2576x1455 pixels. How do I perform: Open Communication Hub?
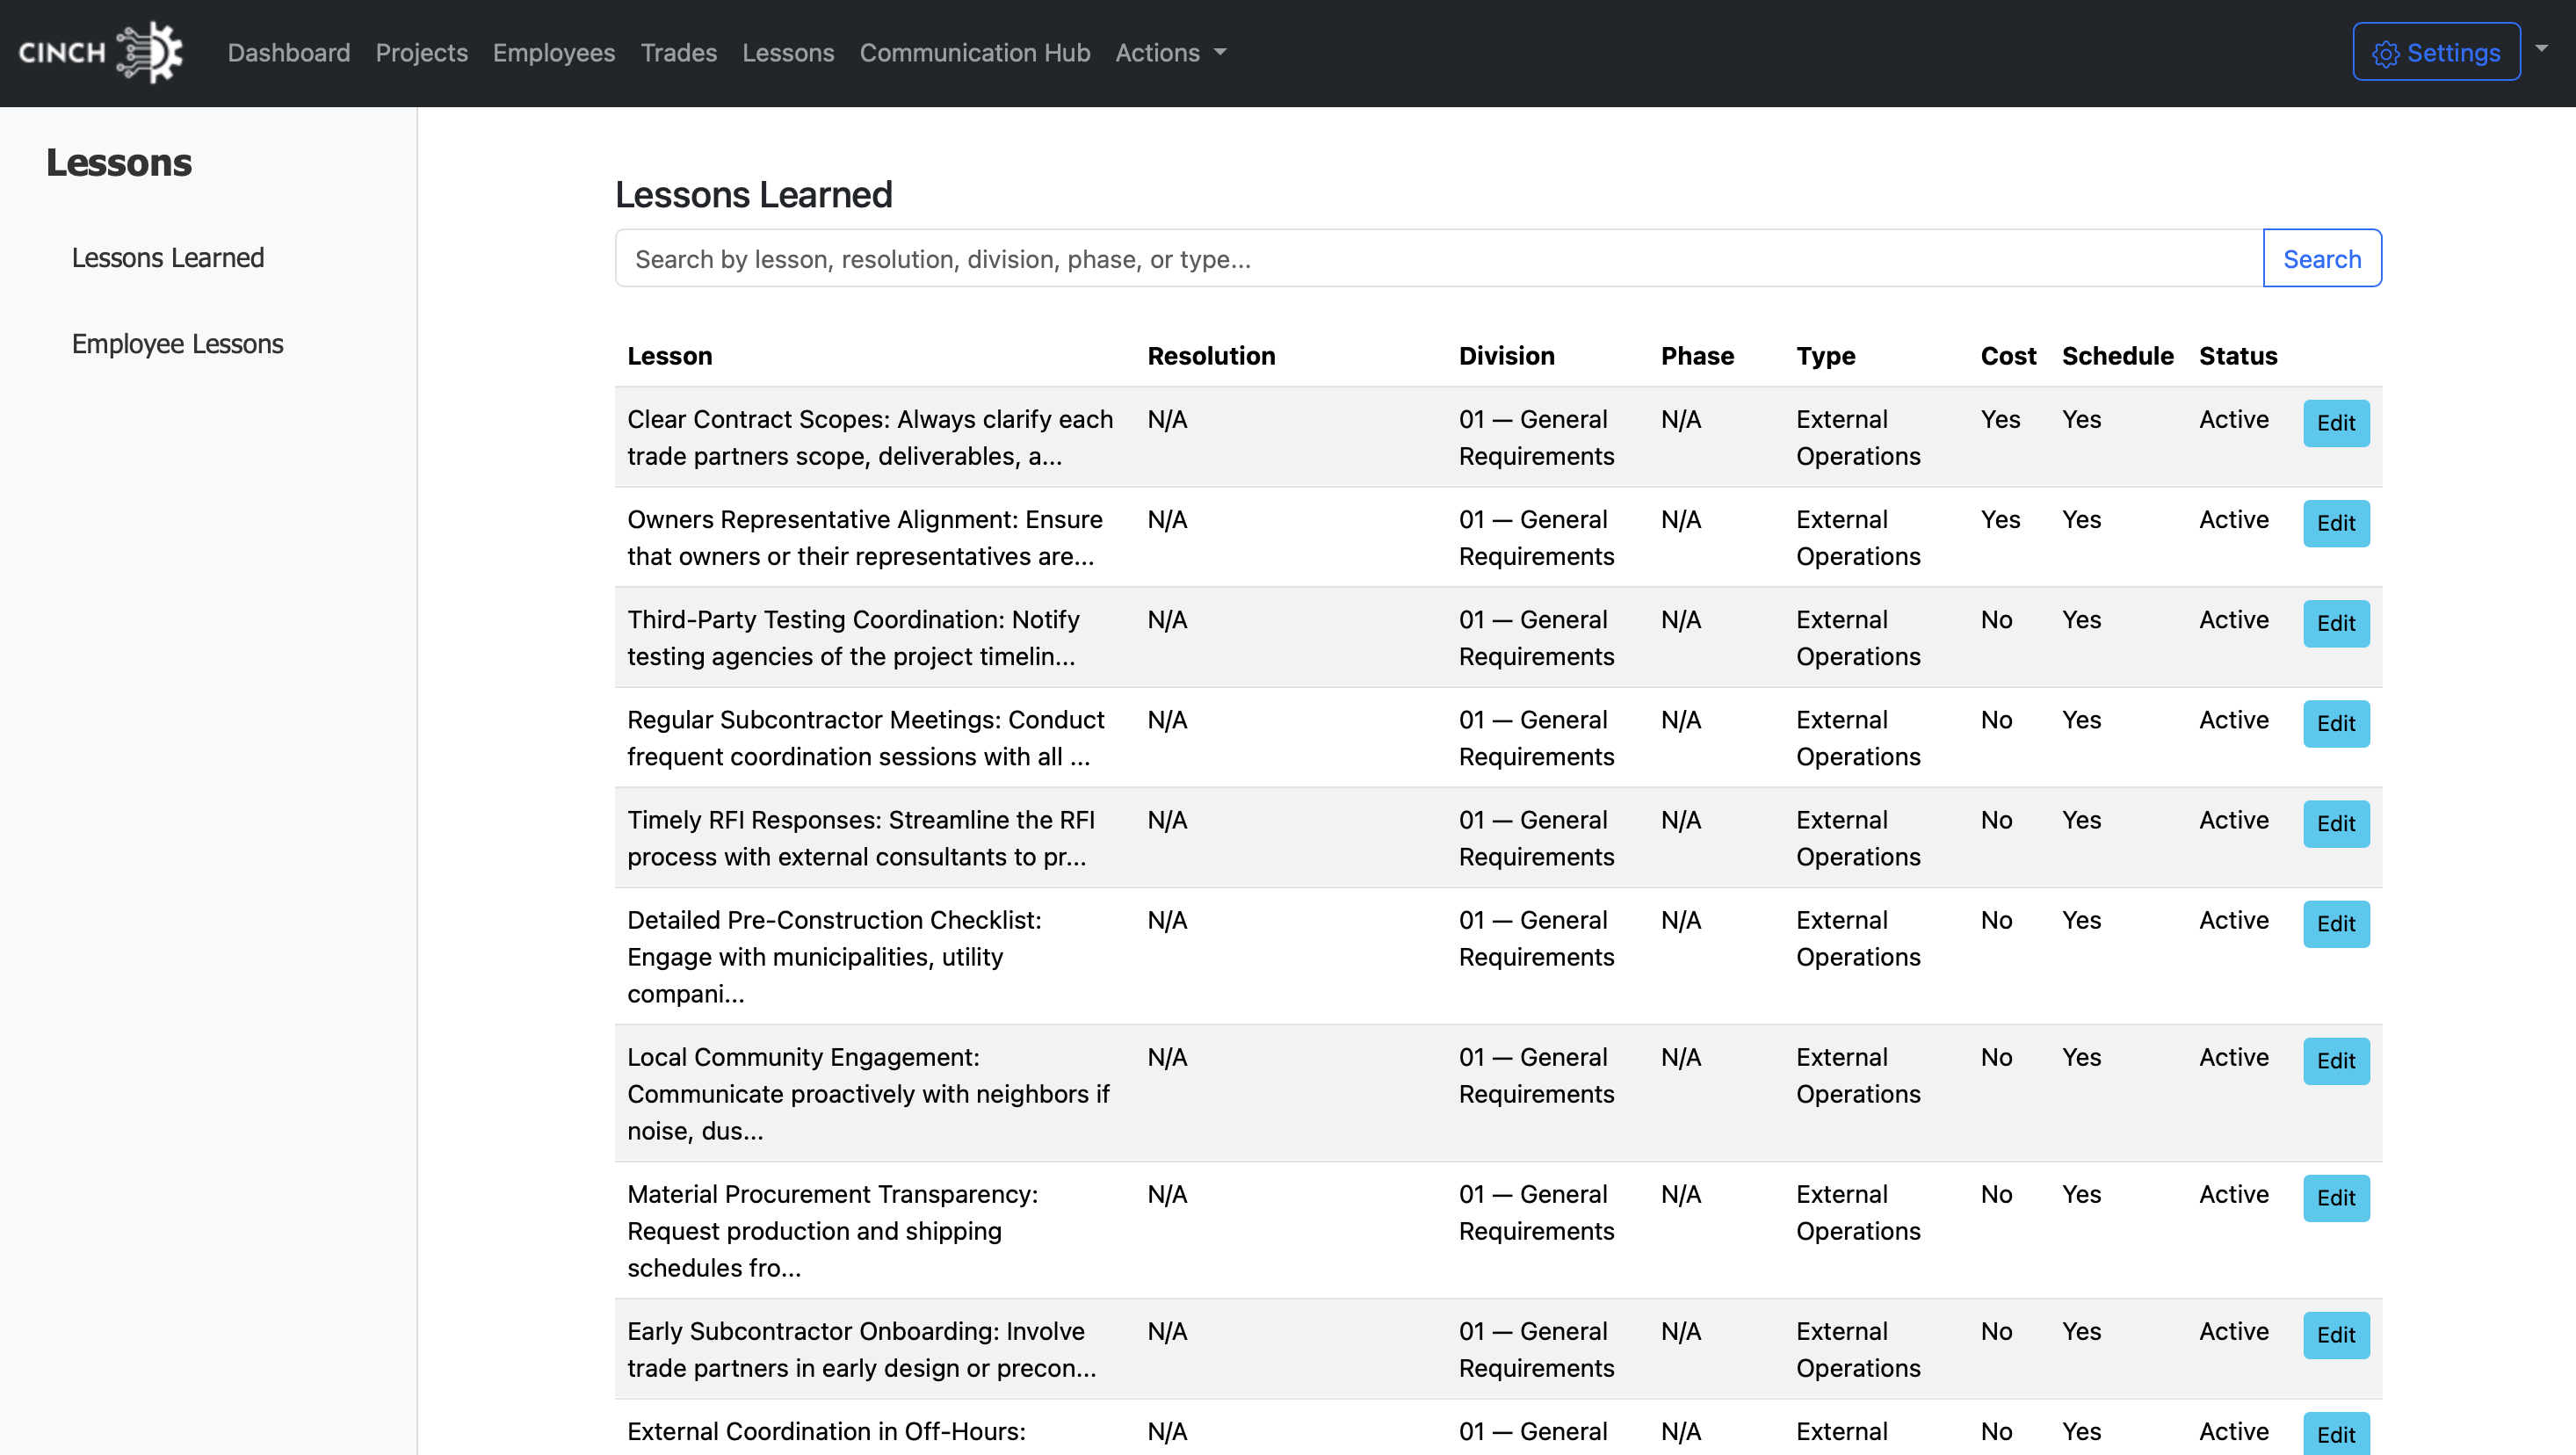[975, 52]
